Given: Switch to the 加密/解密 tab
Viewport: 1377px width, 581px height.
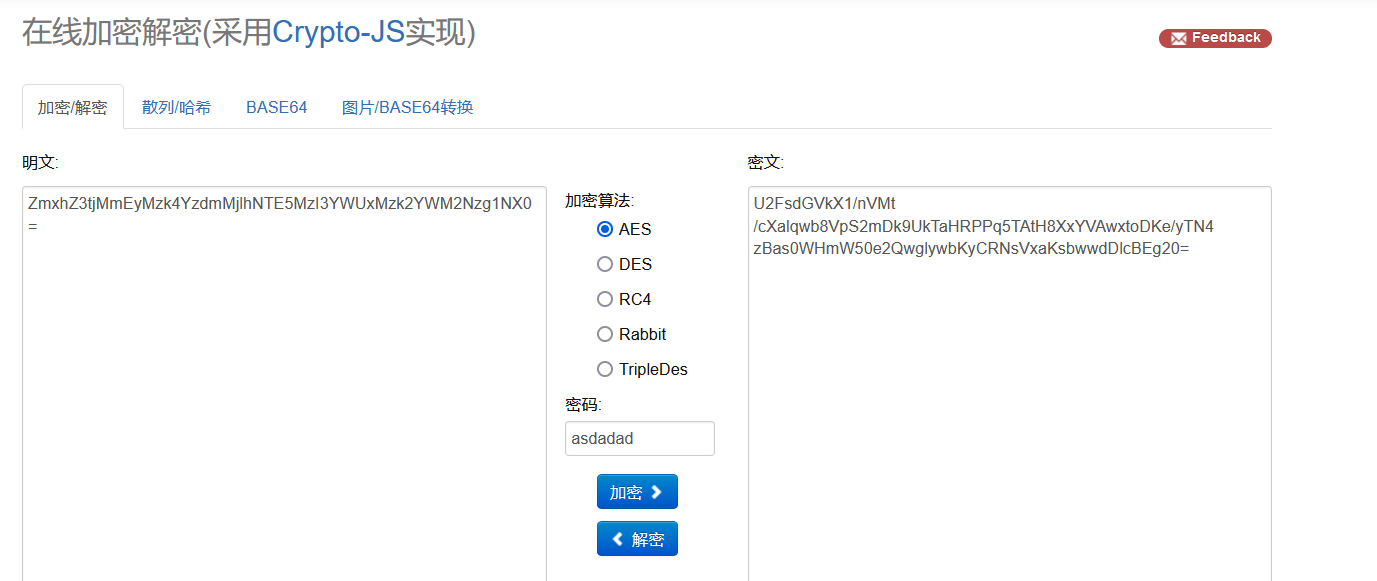Looking at the screenshot, I should point(73,107).
